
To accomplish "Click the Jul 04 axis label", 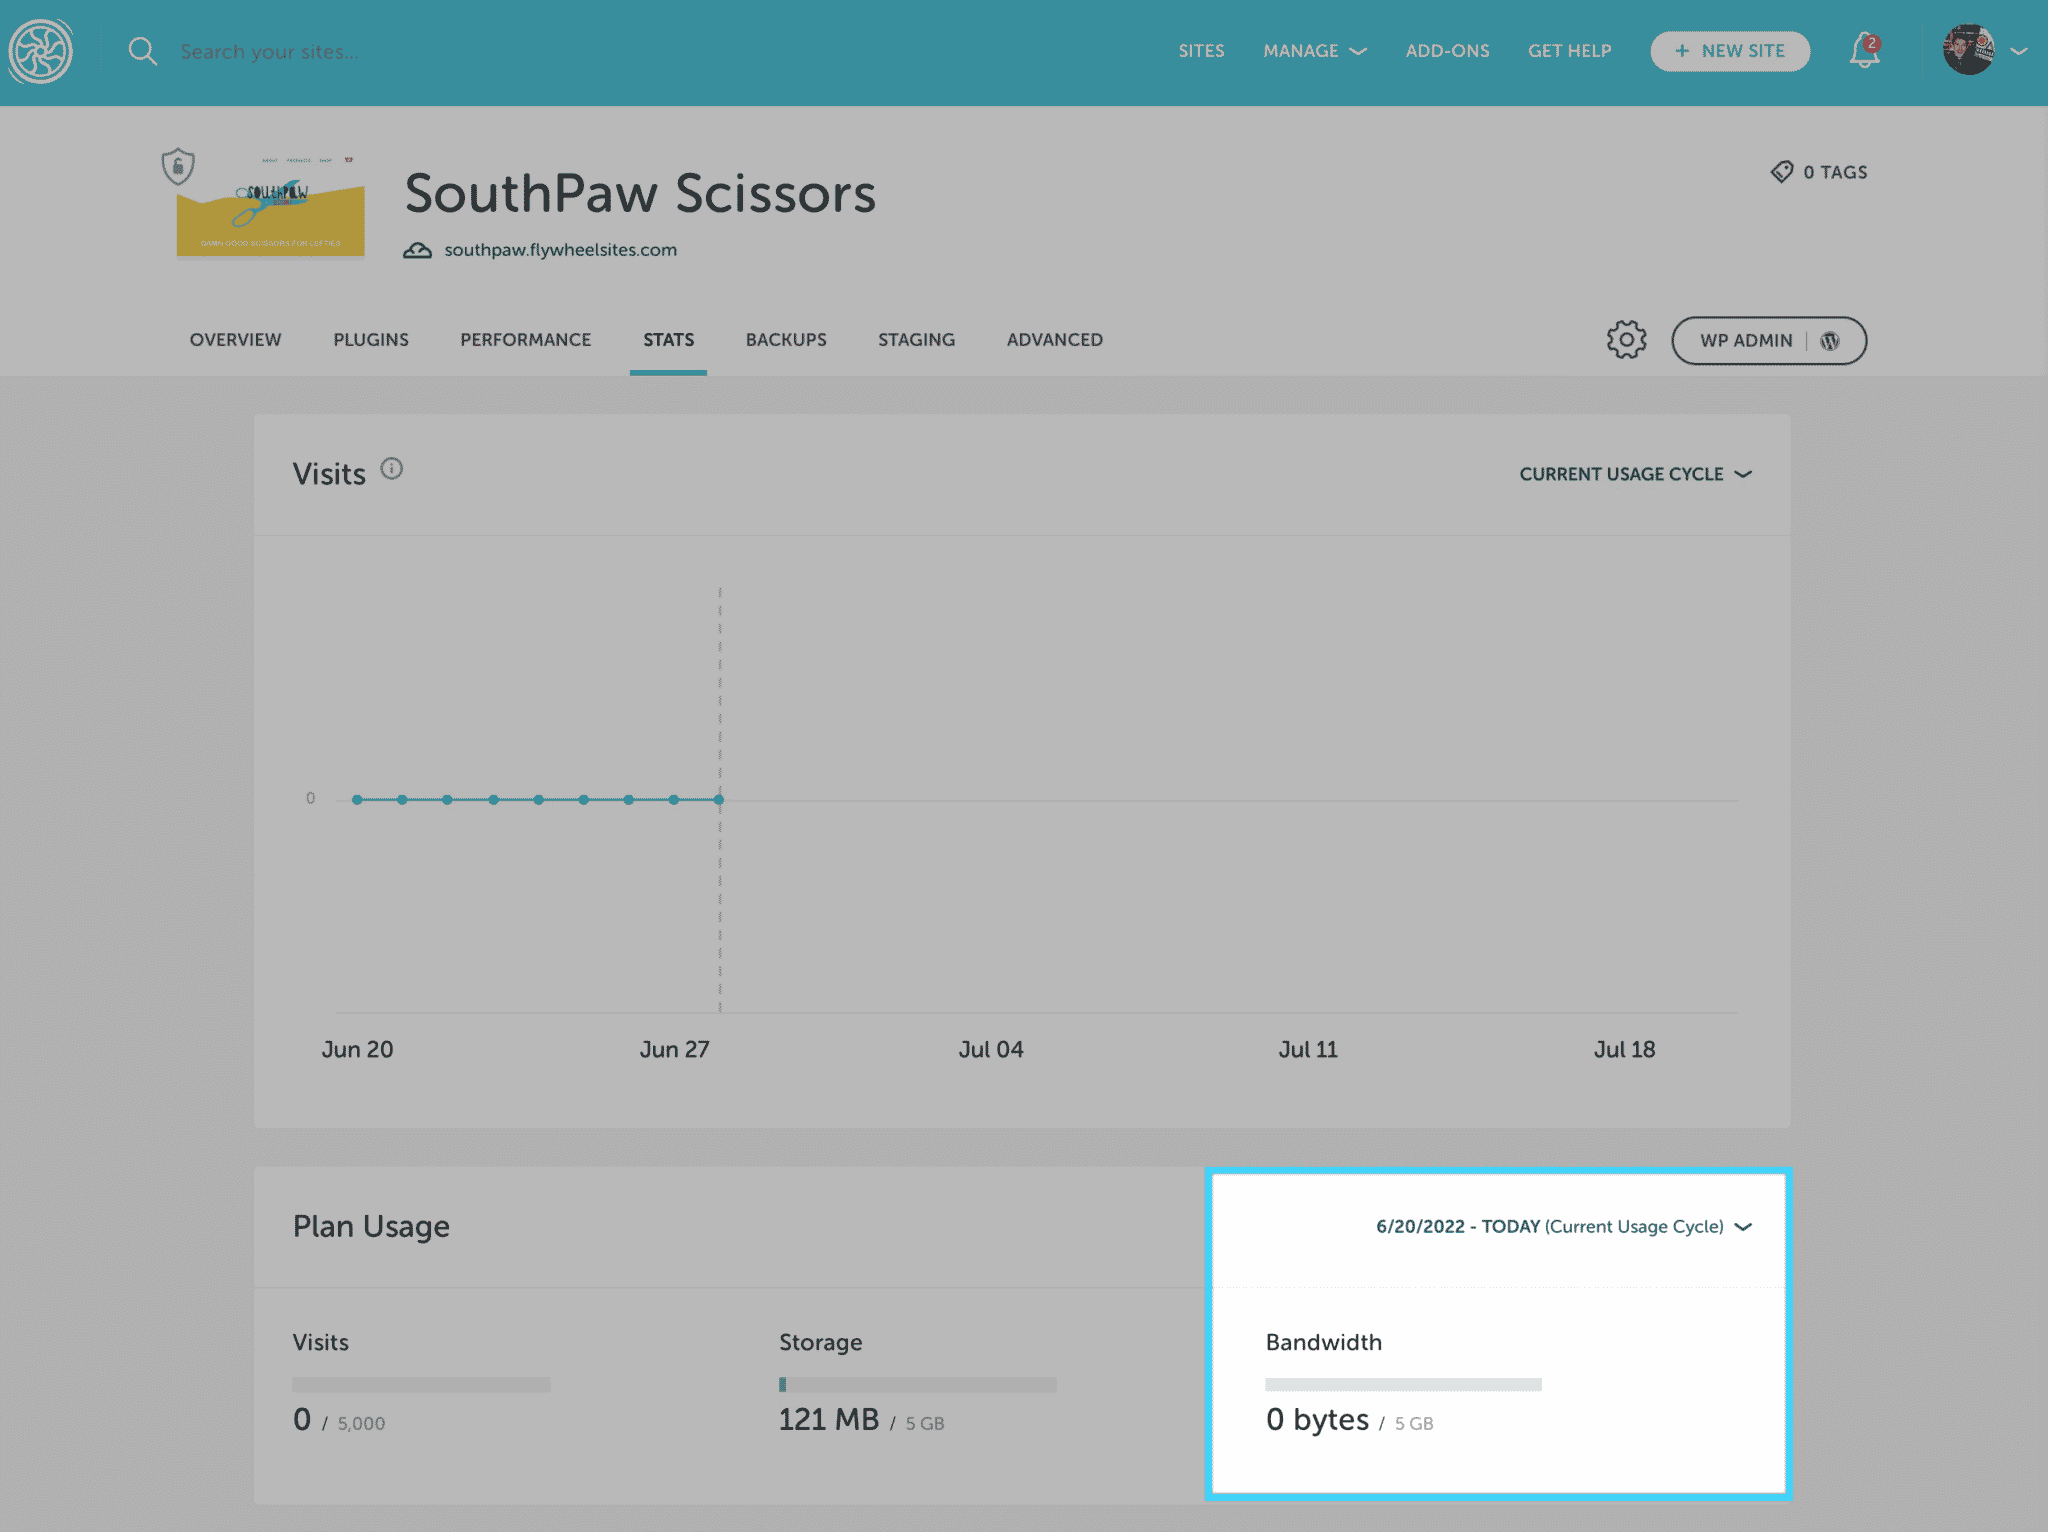I will click(x=991, y=1050).
